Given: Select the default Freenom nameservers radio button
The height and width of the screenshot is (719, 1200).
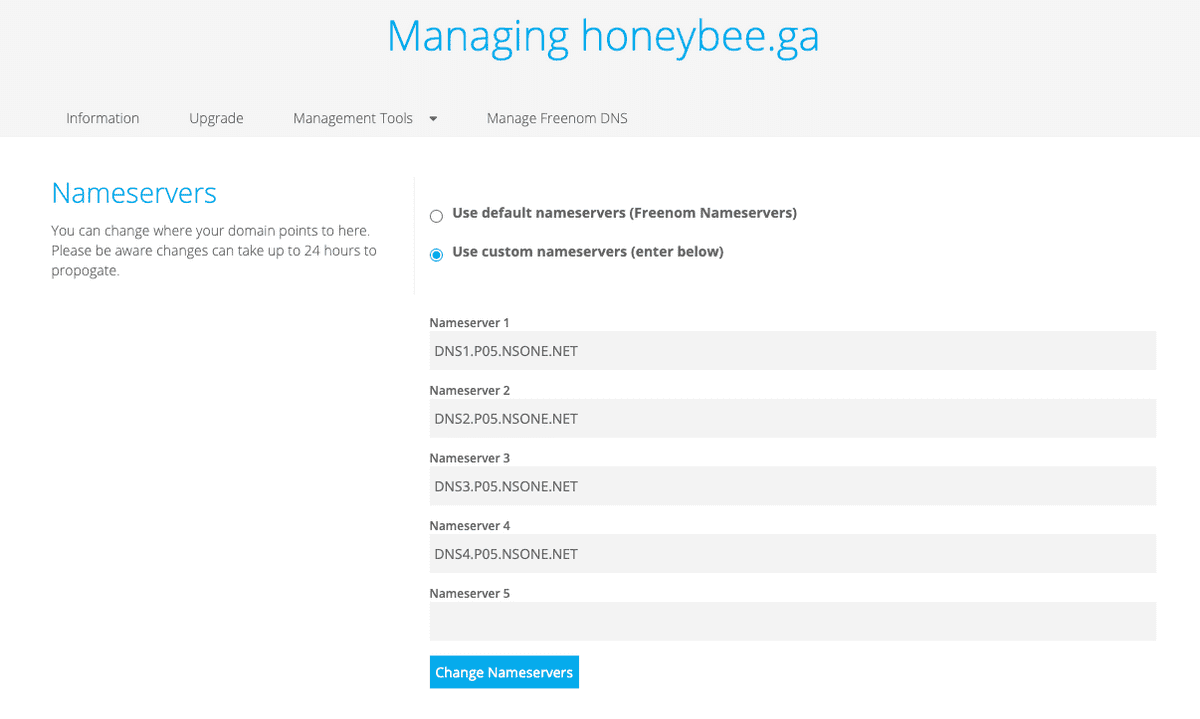Looking at the screenshot, I should click(x=436, y=216).
